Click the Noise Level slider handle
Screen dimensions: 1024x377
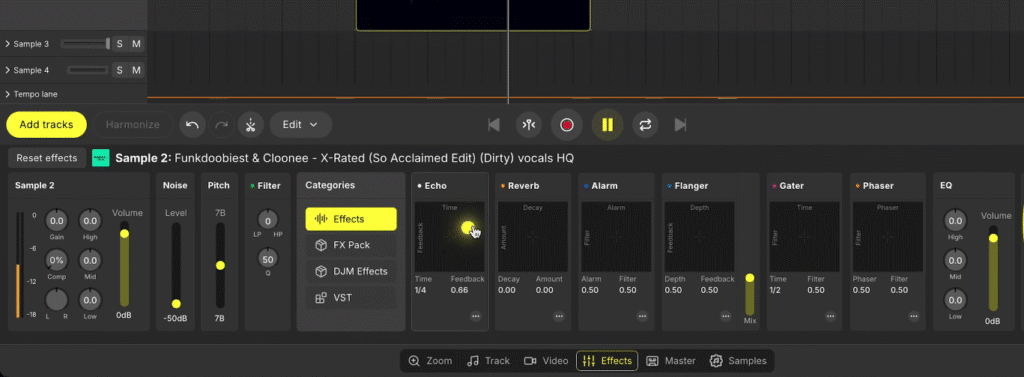coord(176,304)
